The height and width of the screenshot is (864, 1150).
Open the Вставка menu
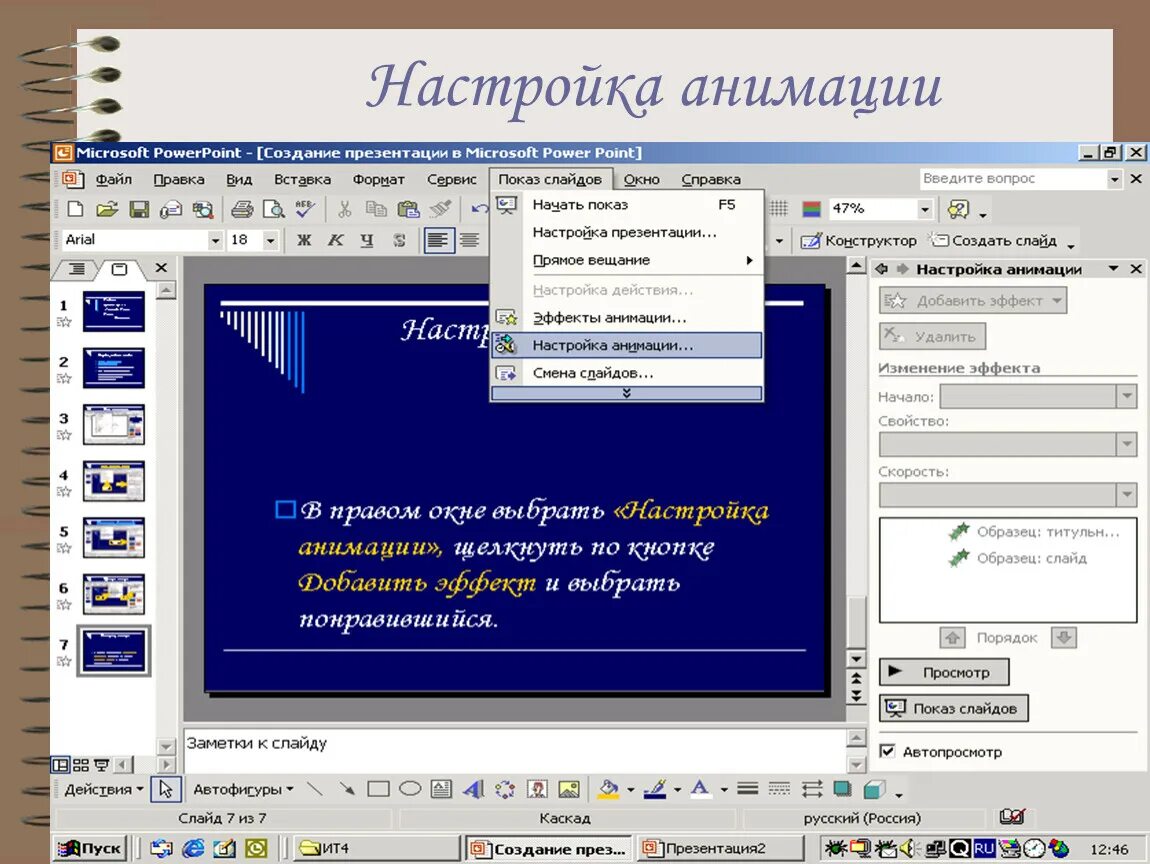click(302, 179)
